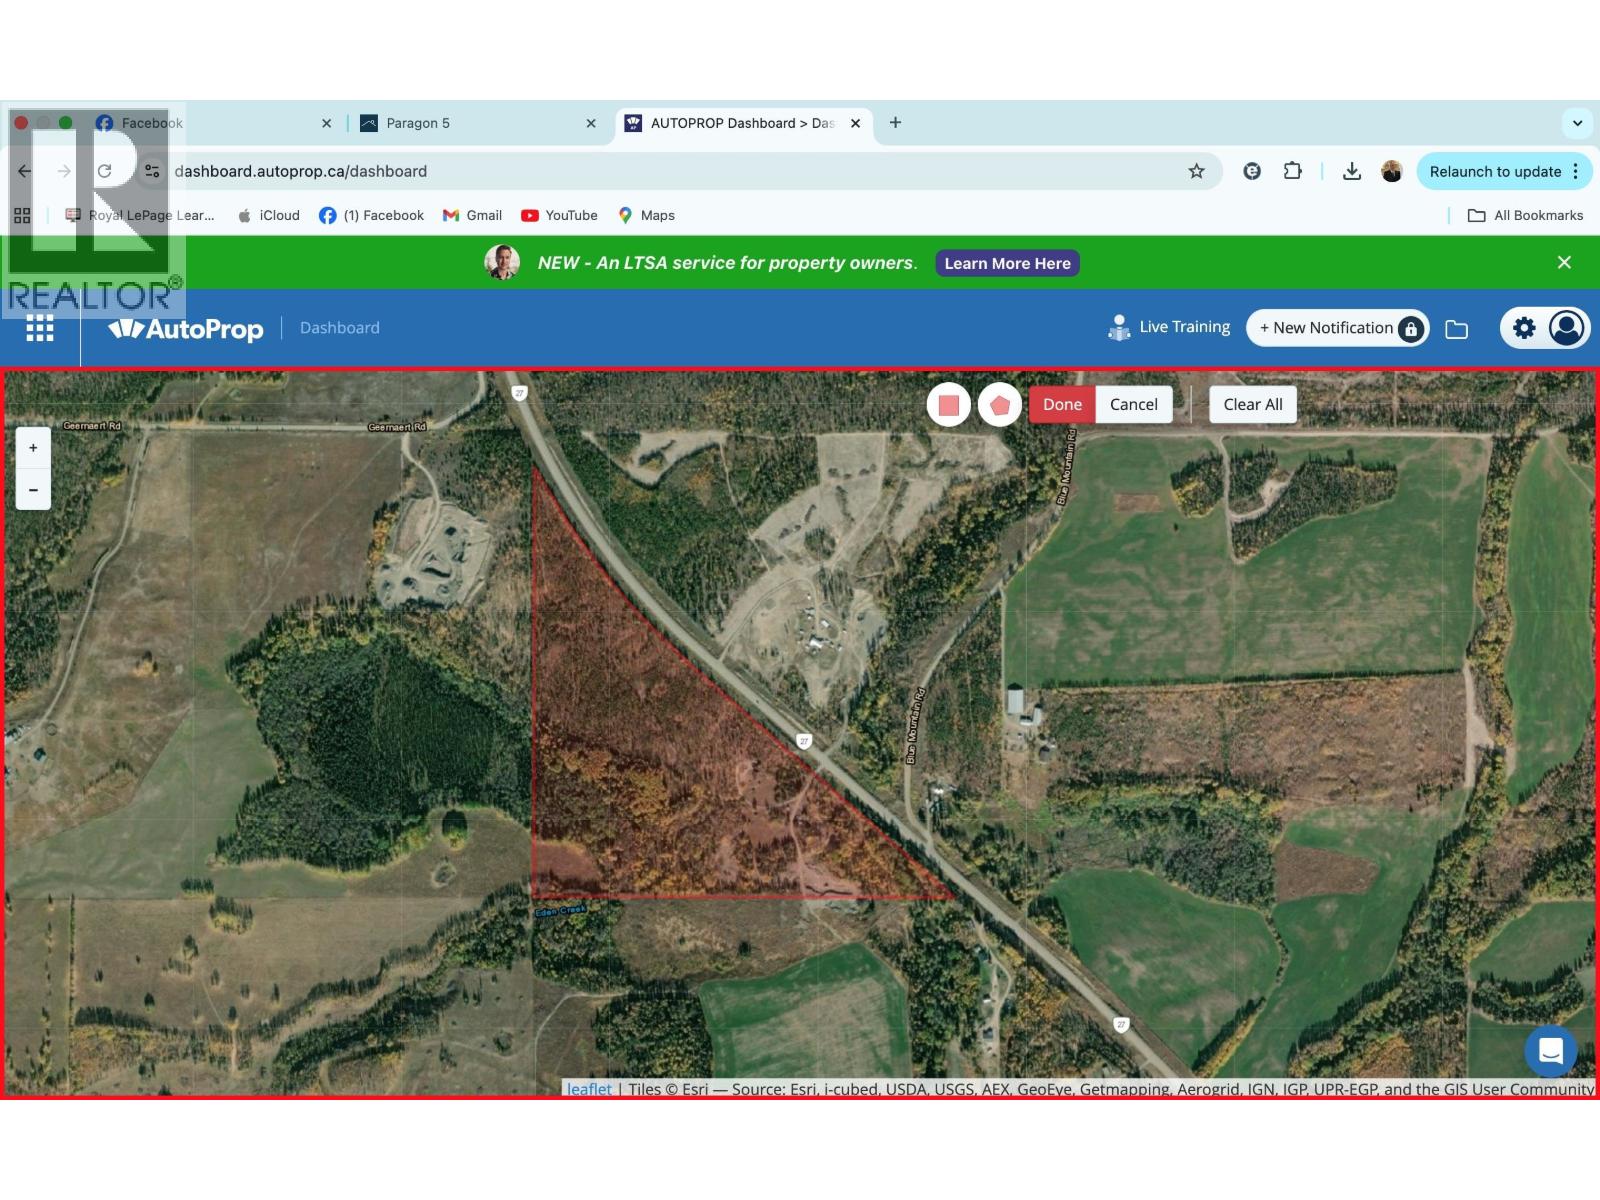Select the rectangle draw tool
1600x1200 pixels.
tap(948, 405)
